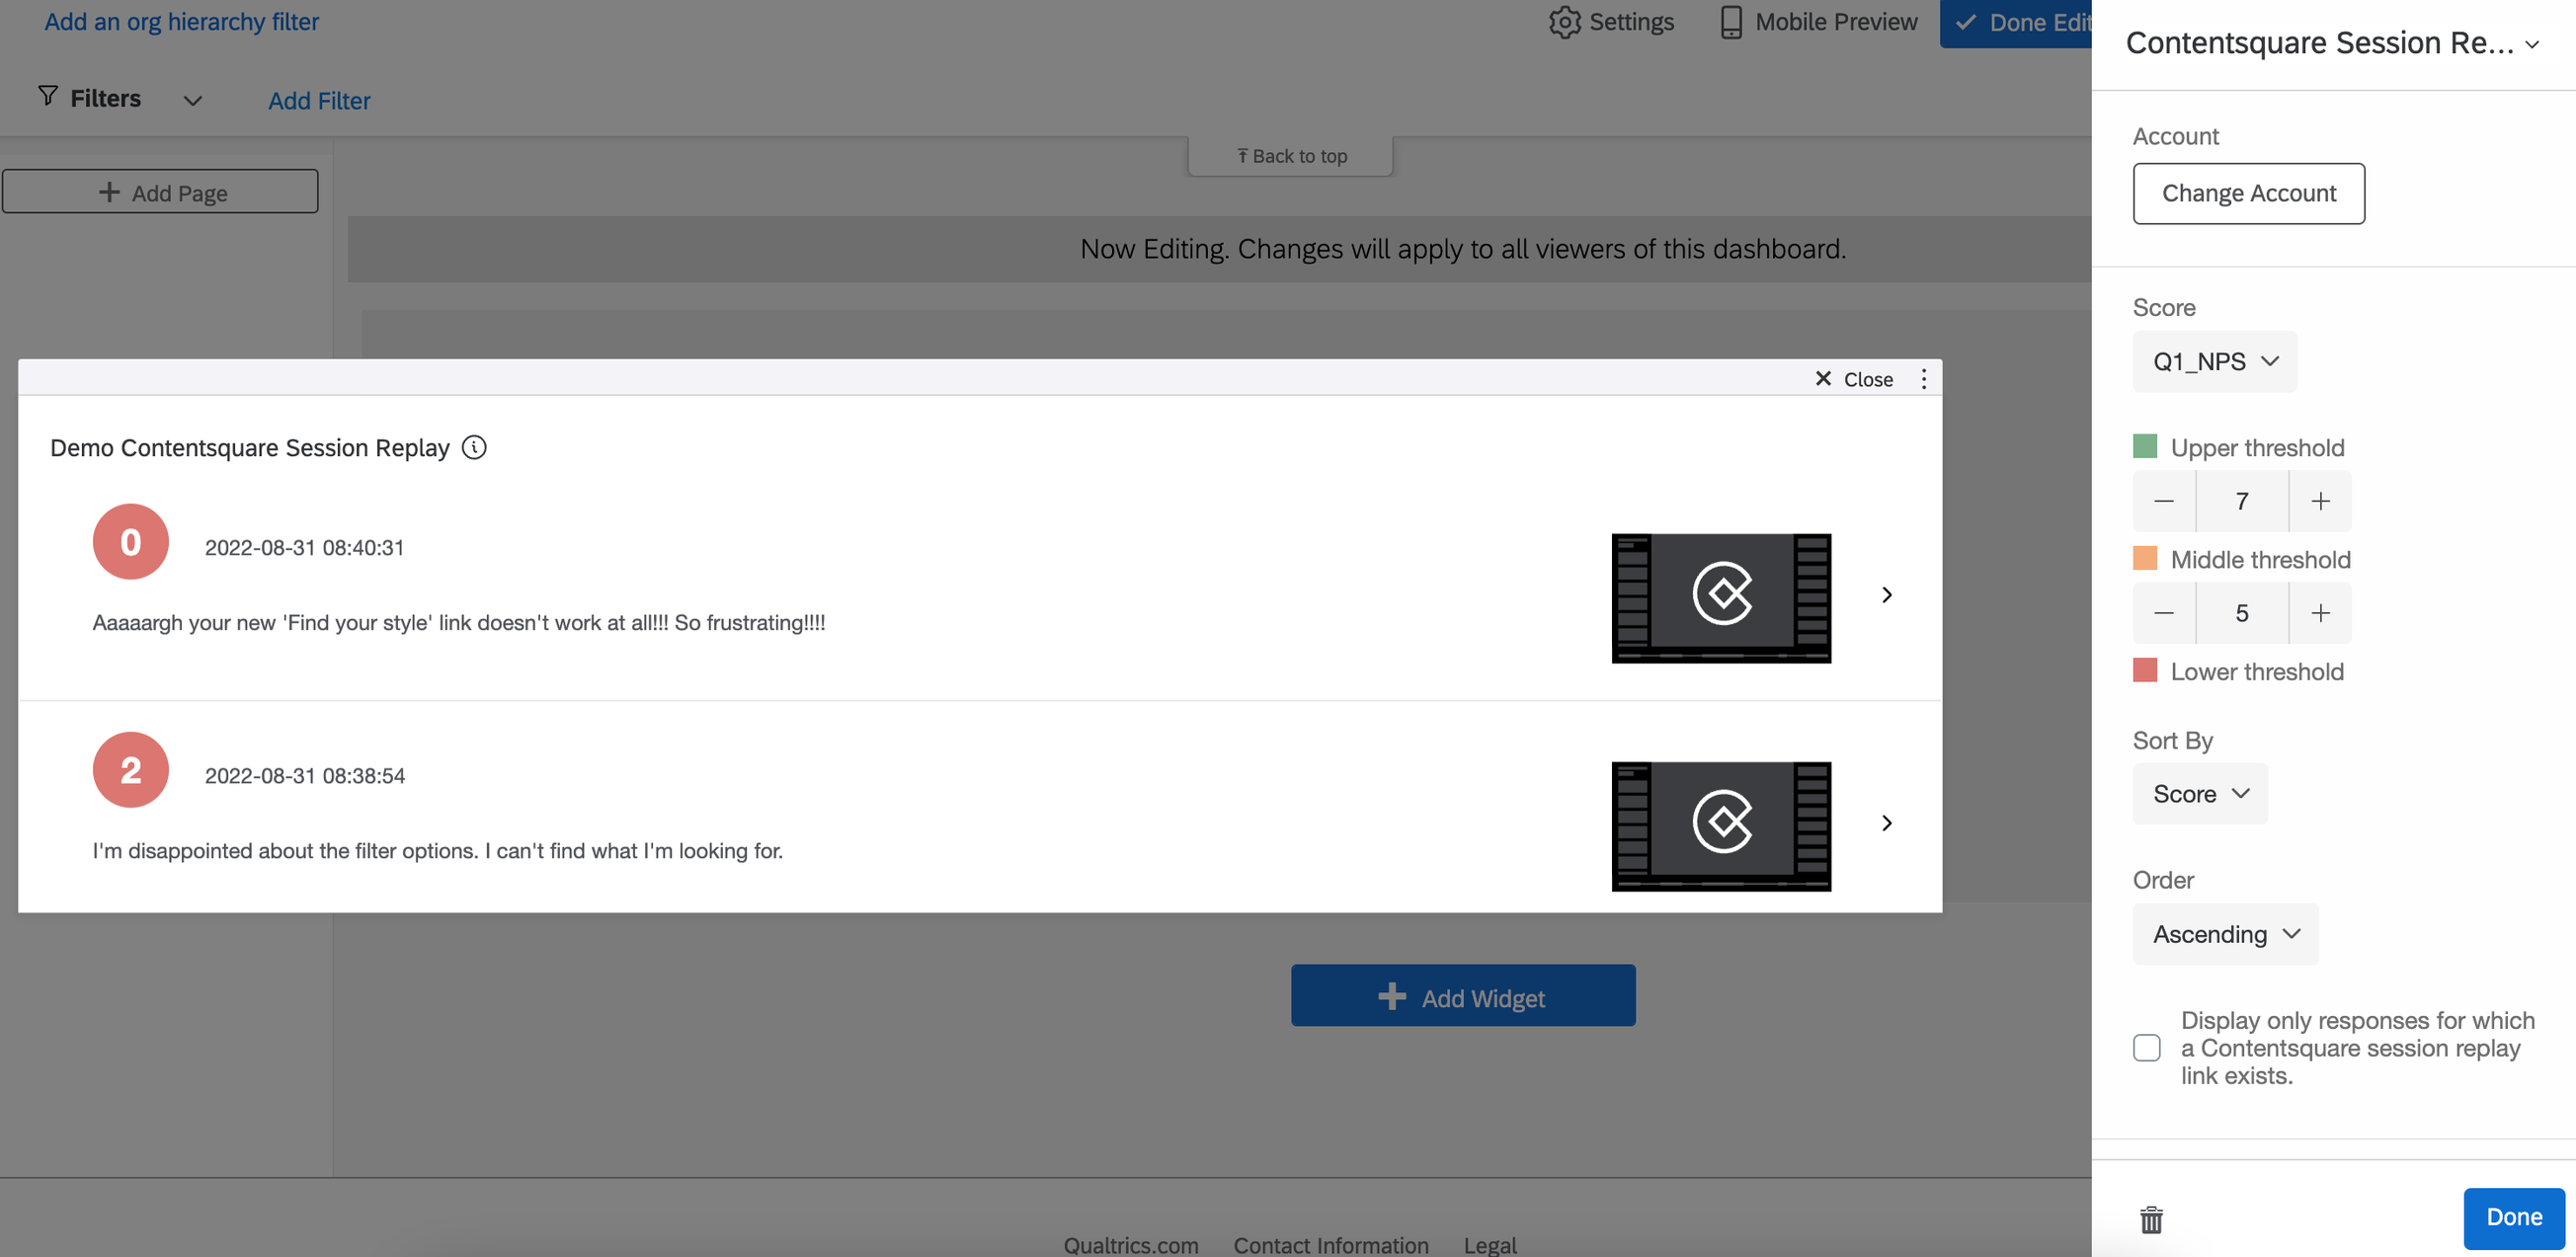This screenshot has height=1257, width=2576.
Task: Open the Ascending order dropdown
Action: tap(2225, 934)
